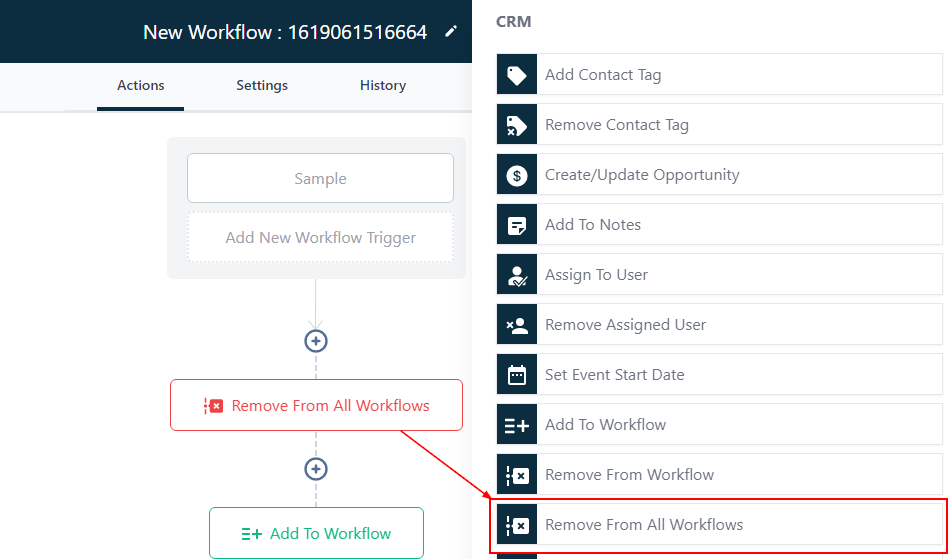
Task: Select the Create/Update Opportunity dollar icon
Action: coord(517,175)
